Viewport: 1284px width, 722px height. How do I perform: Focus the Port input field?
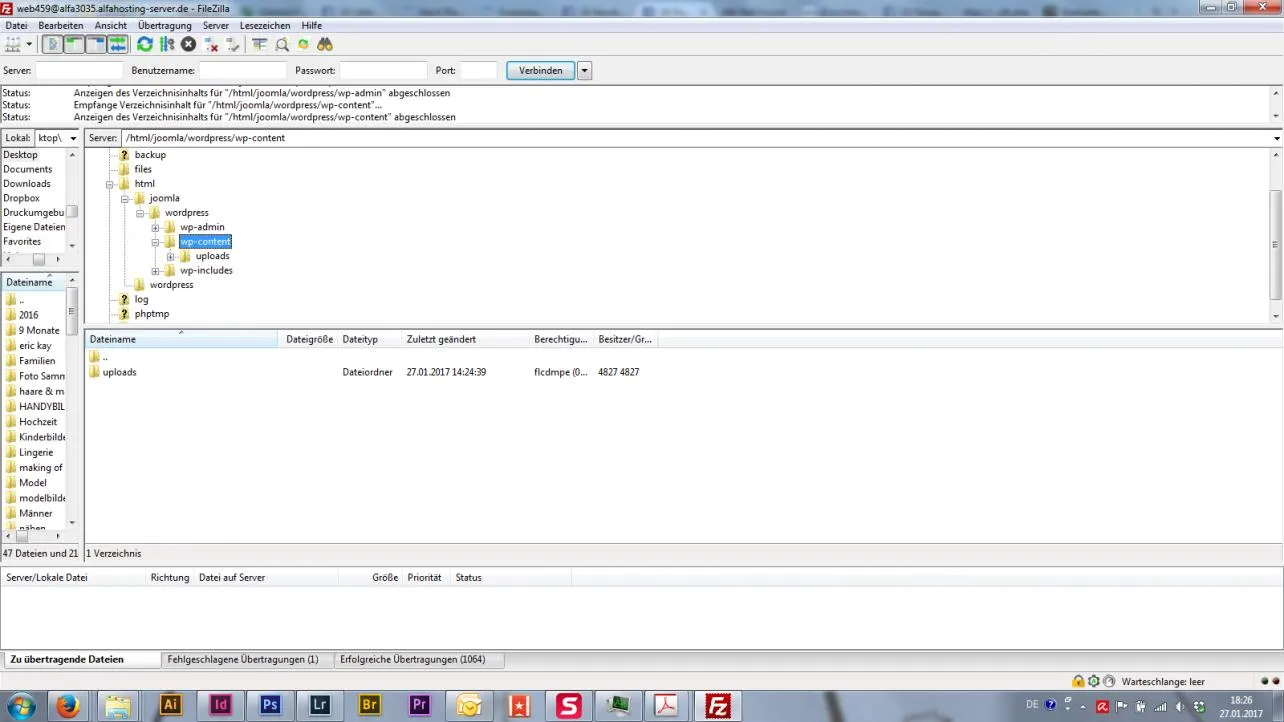coord(479,70)
